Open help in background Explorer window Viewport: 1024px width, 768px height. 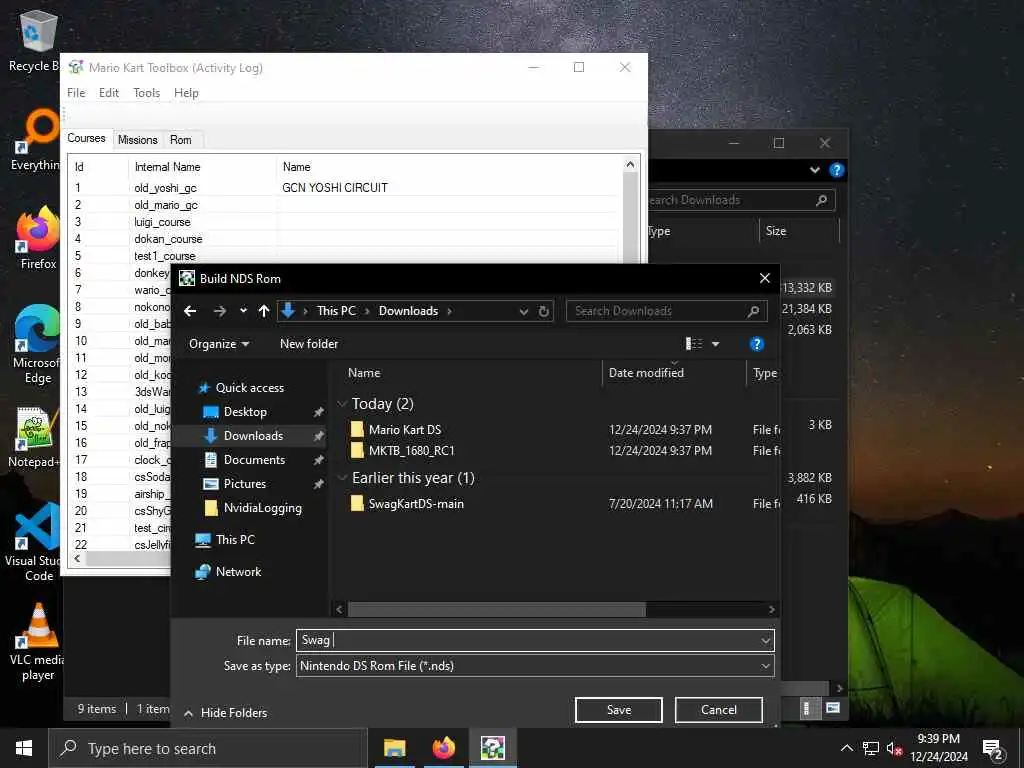point(836,170)
